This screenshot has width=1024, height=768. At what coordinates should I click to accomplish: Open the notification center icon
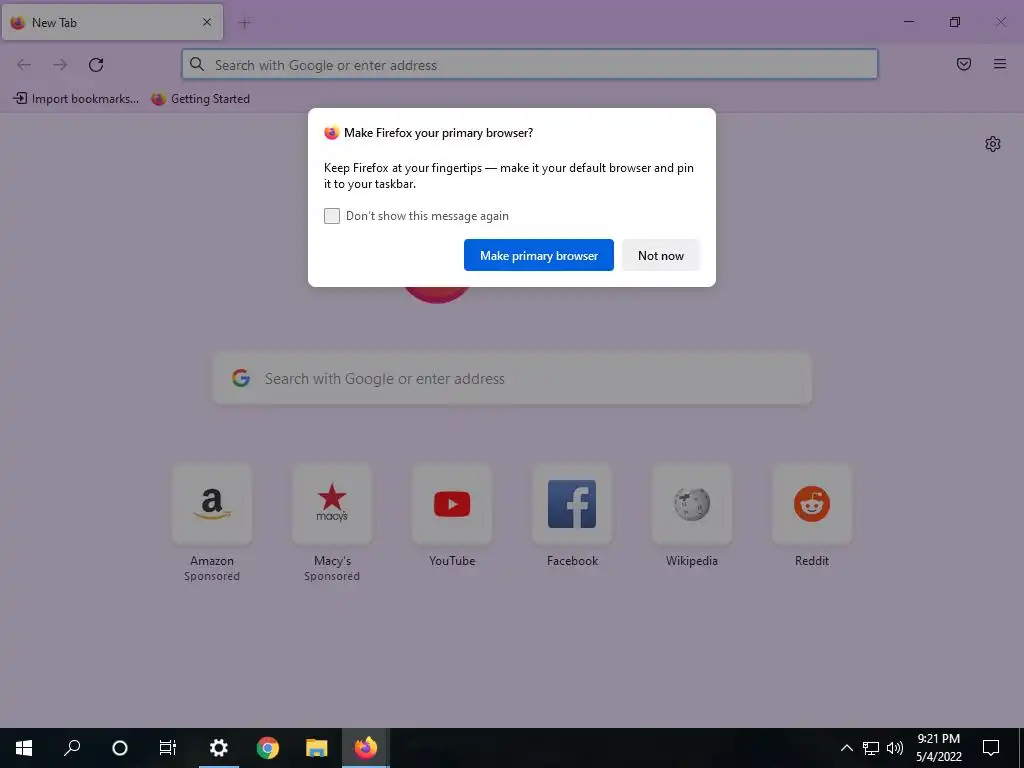tap(991, 748)
